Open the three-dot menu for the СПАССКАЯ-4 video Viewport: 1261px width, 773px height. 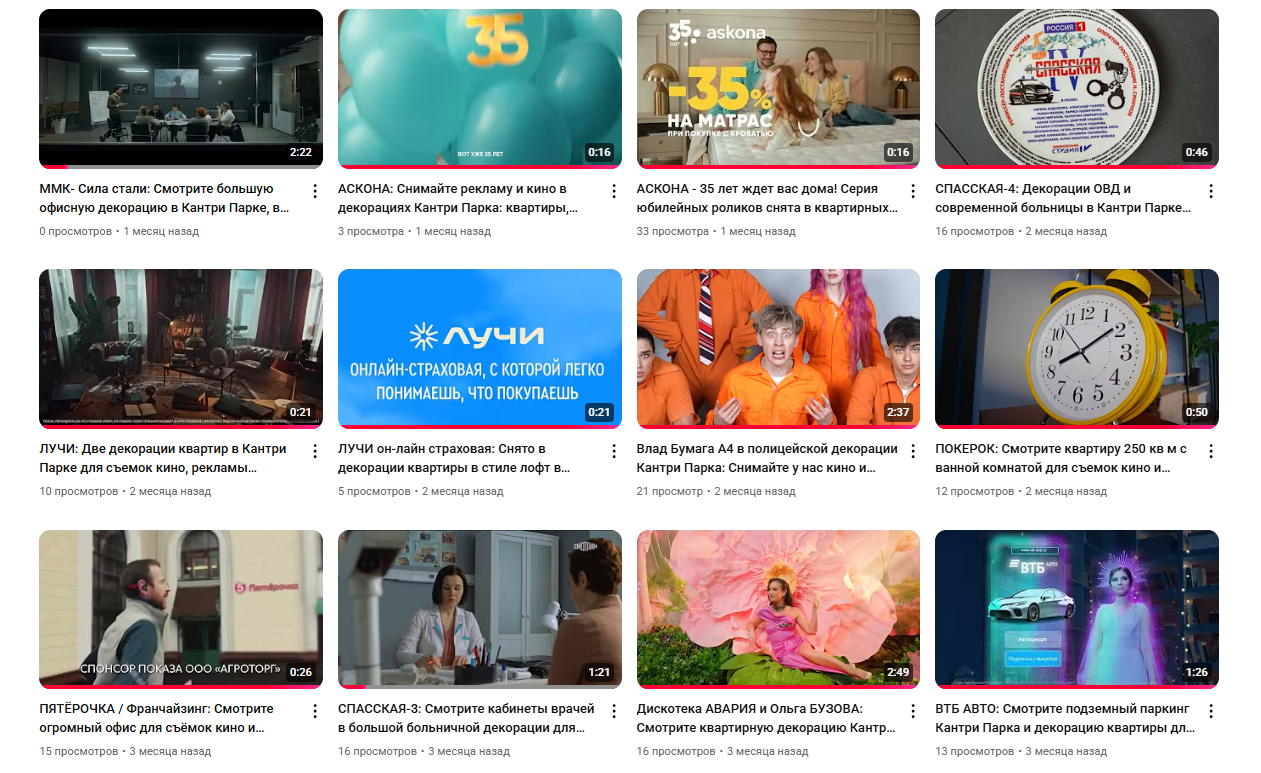point(1210,191)
